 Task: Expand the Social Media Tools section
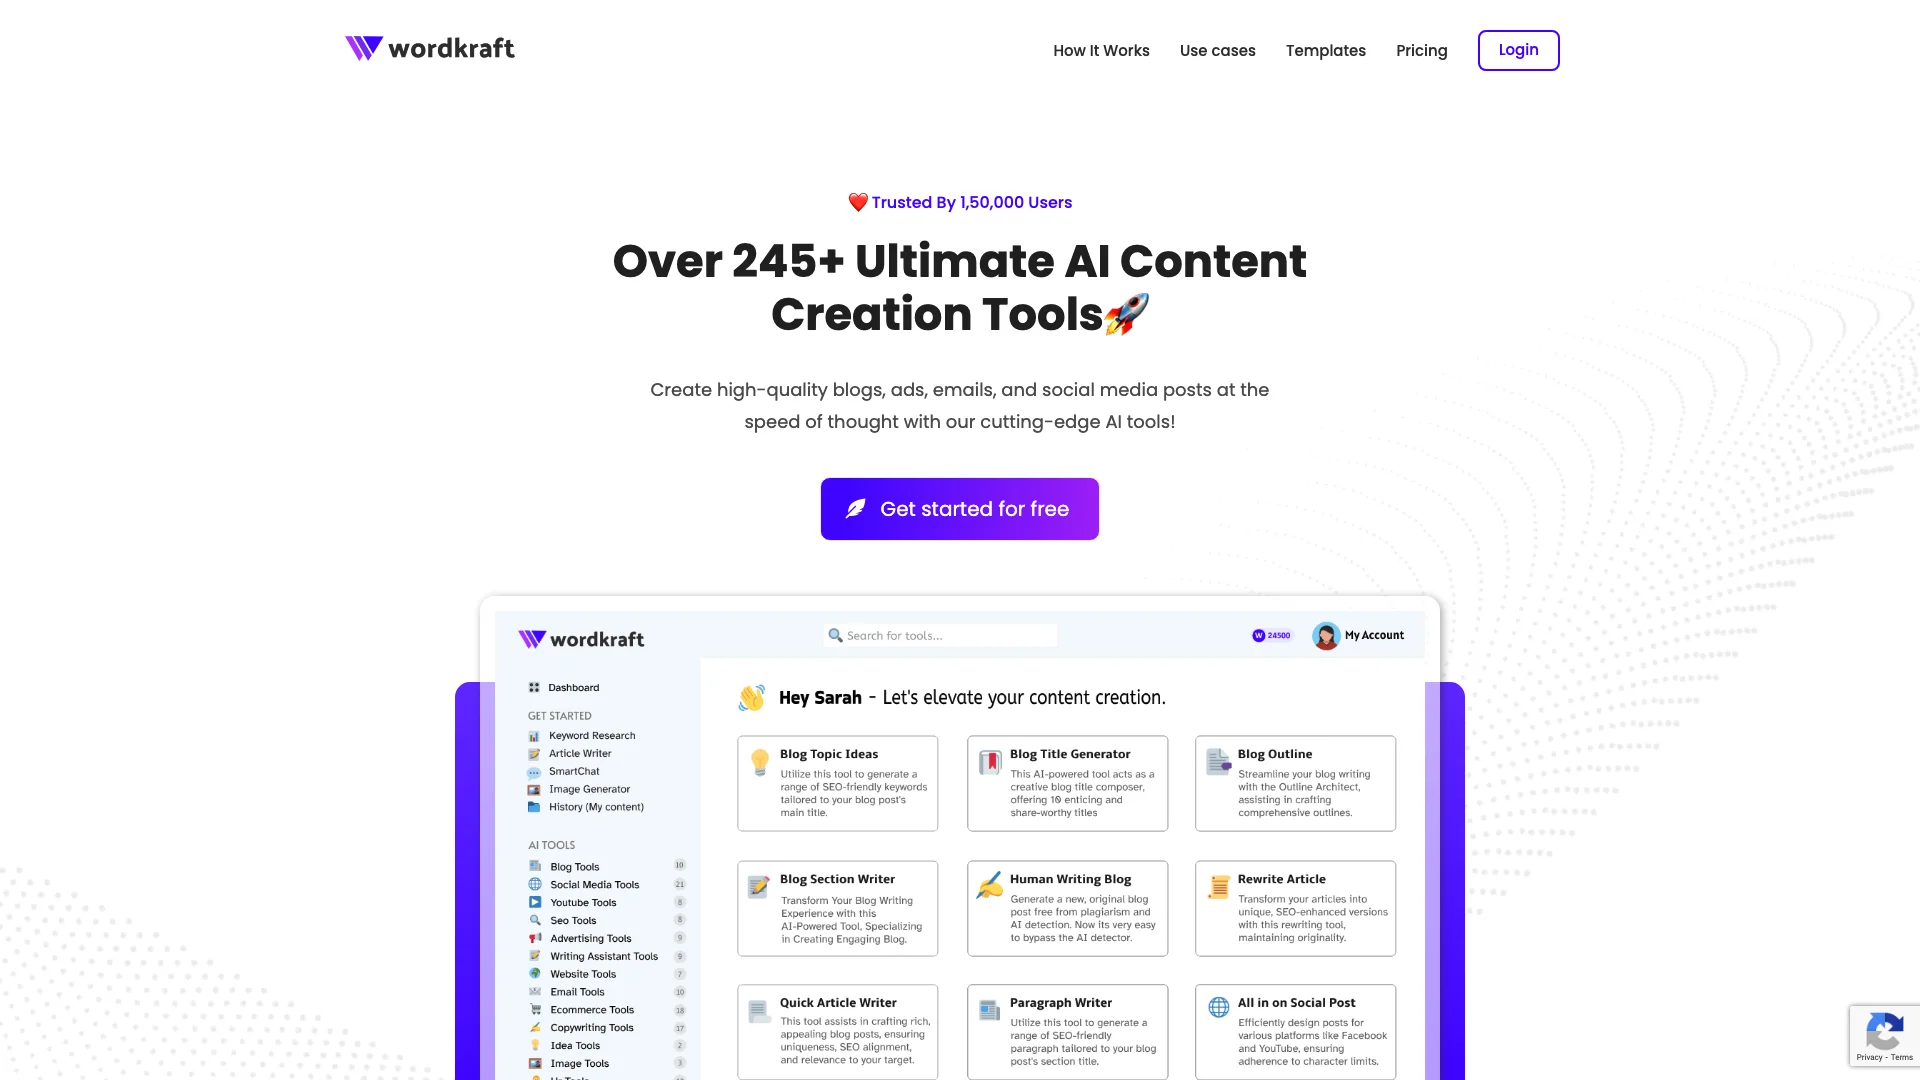pos(596,884)
